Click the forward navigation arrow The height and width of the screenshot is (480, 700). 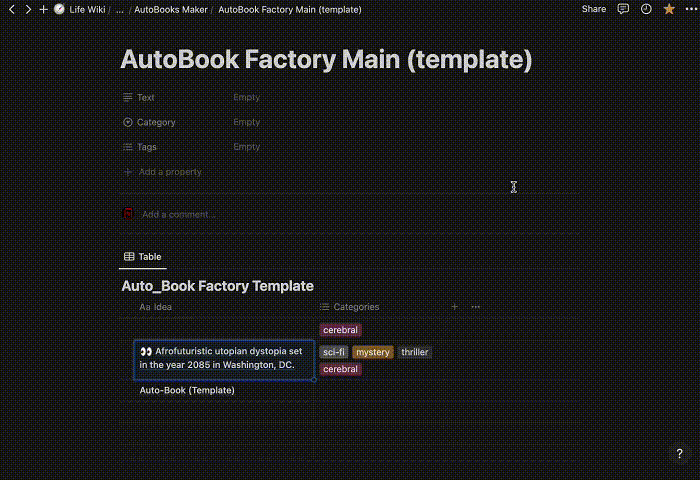coord(28,9)
